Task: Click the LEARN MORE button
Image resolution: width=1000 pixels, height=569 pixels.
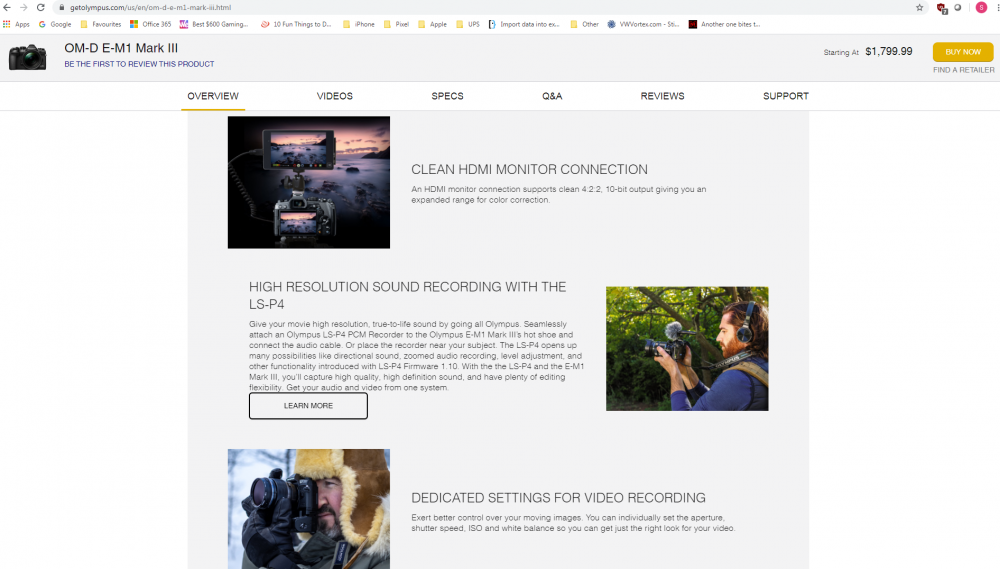Action: [308, 406]
